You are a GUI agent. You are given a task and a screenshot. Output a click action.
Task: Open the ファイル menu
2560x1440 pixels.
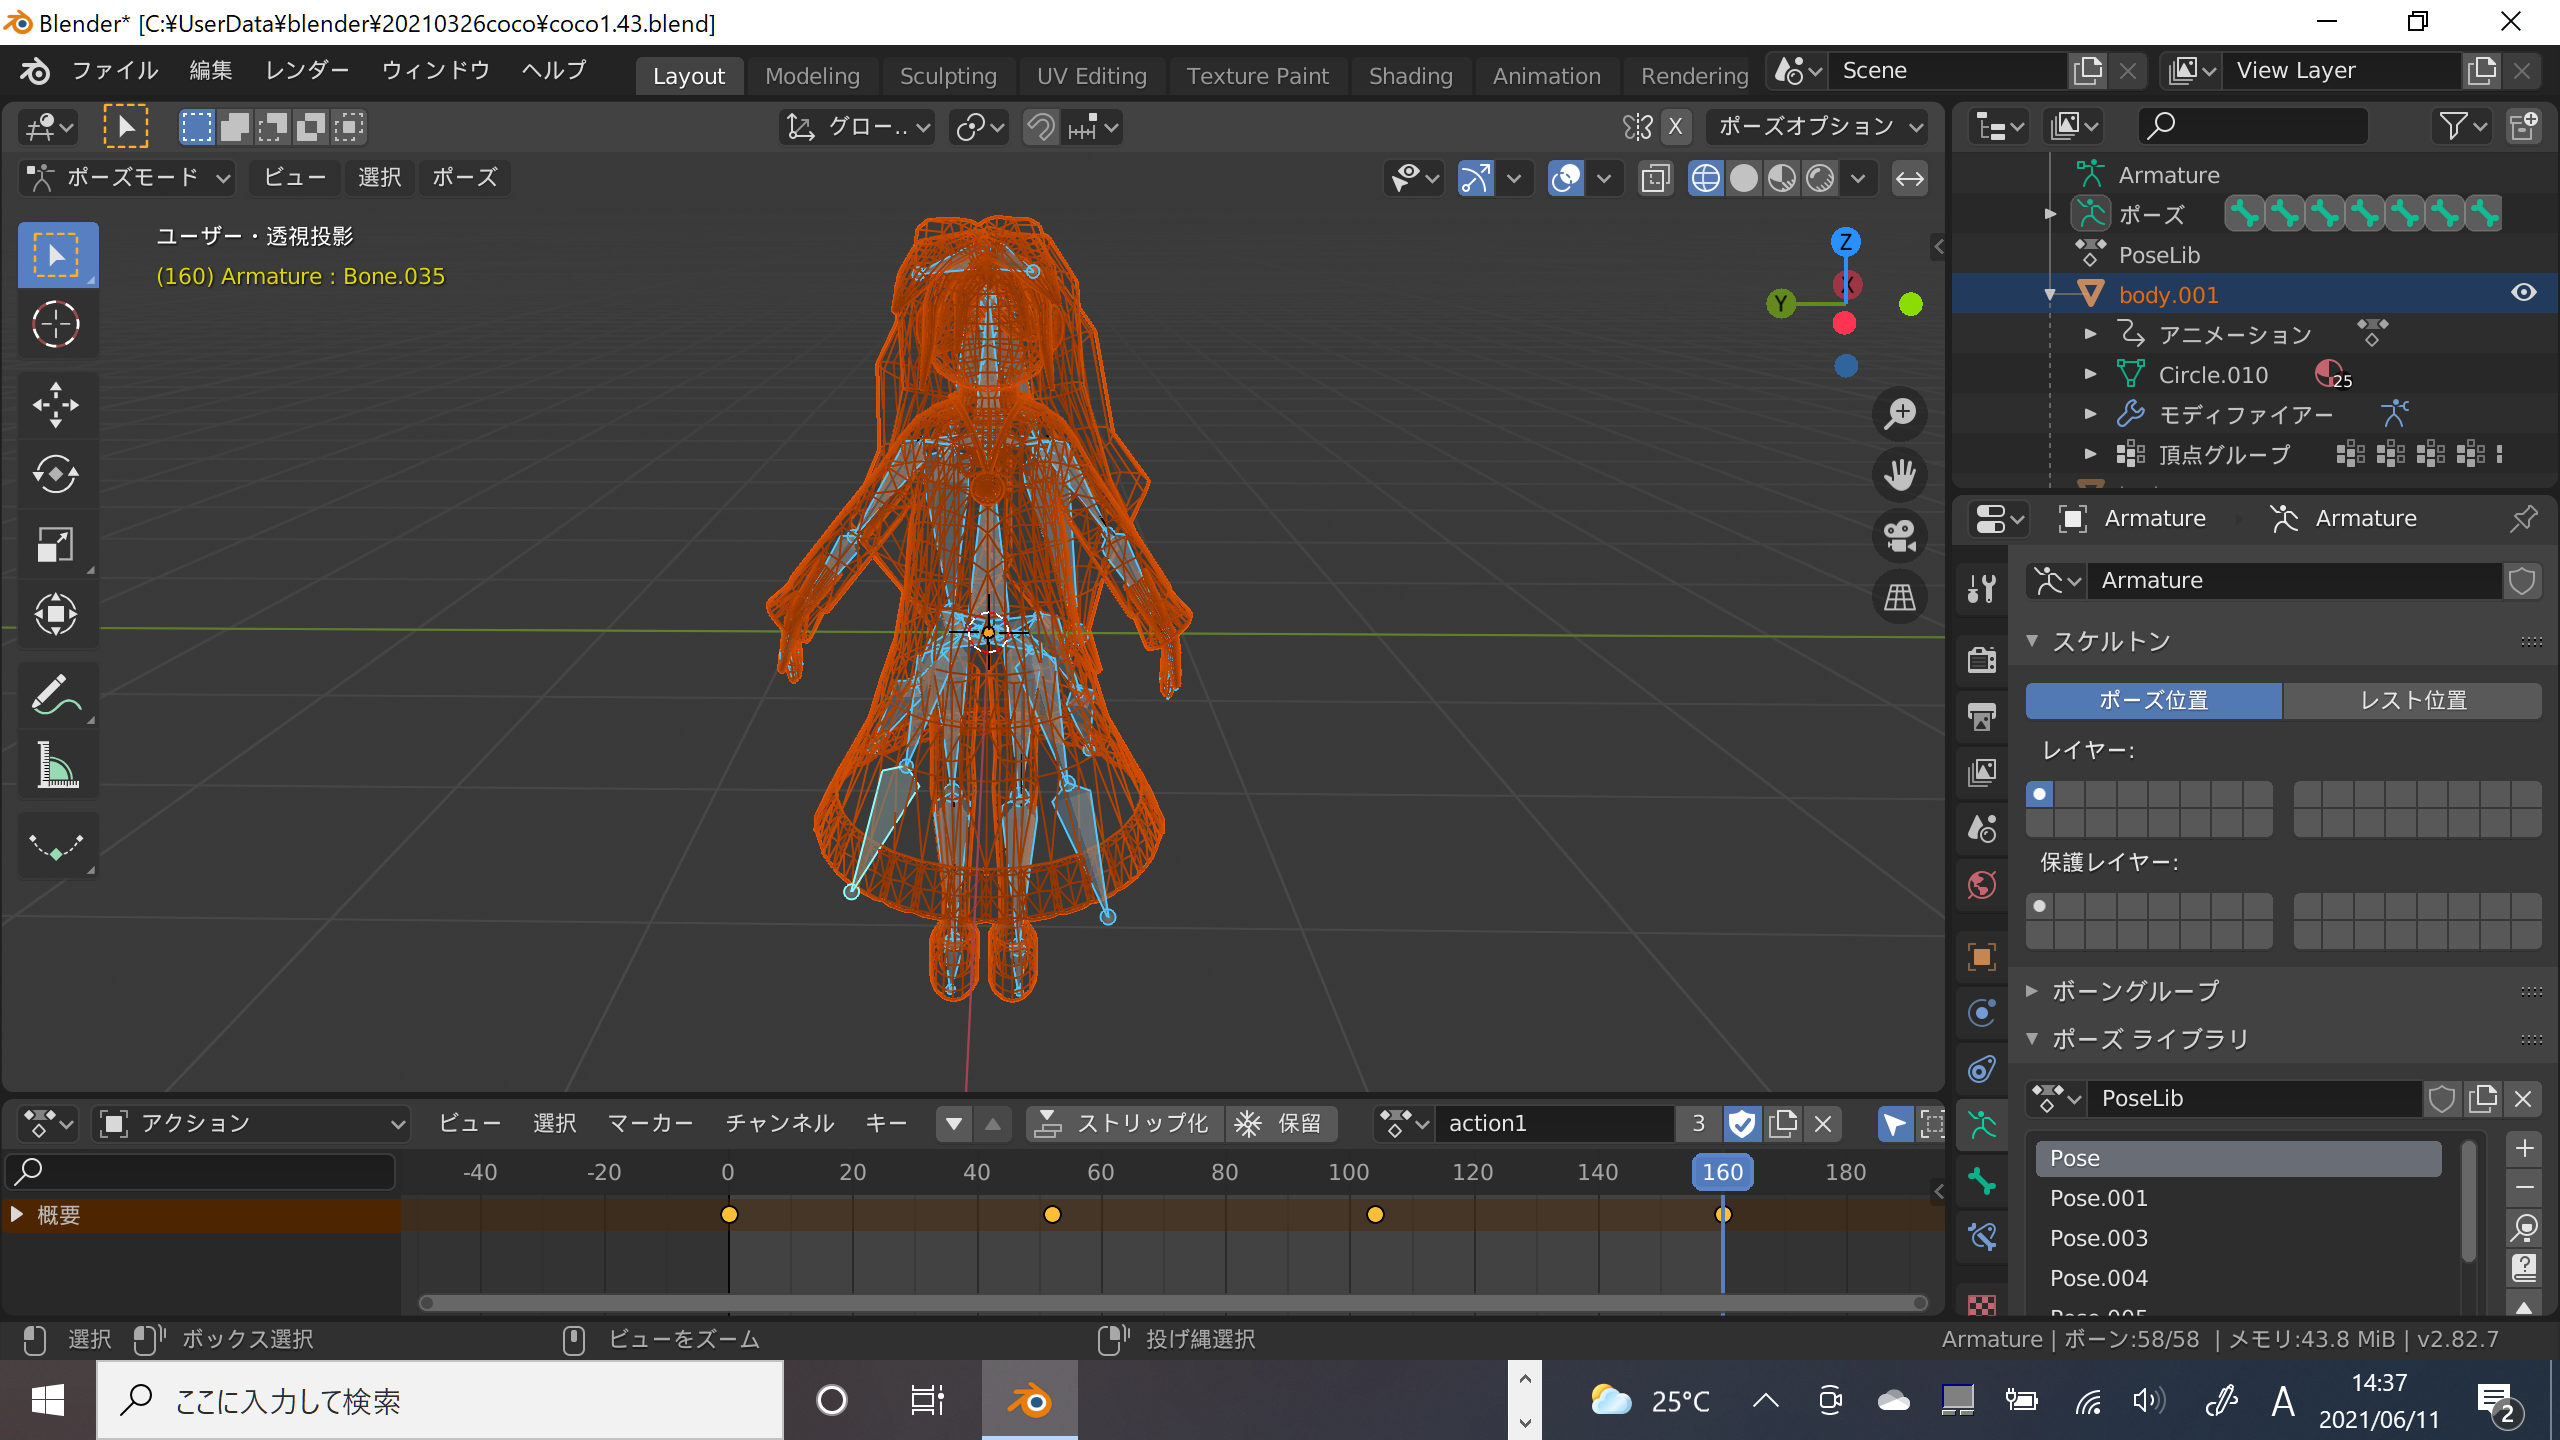click(114, 70)
